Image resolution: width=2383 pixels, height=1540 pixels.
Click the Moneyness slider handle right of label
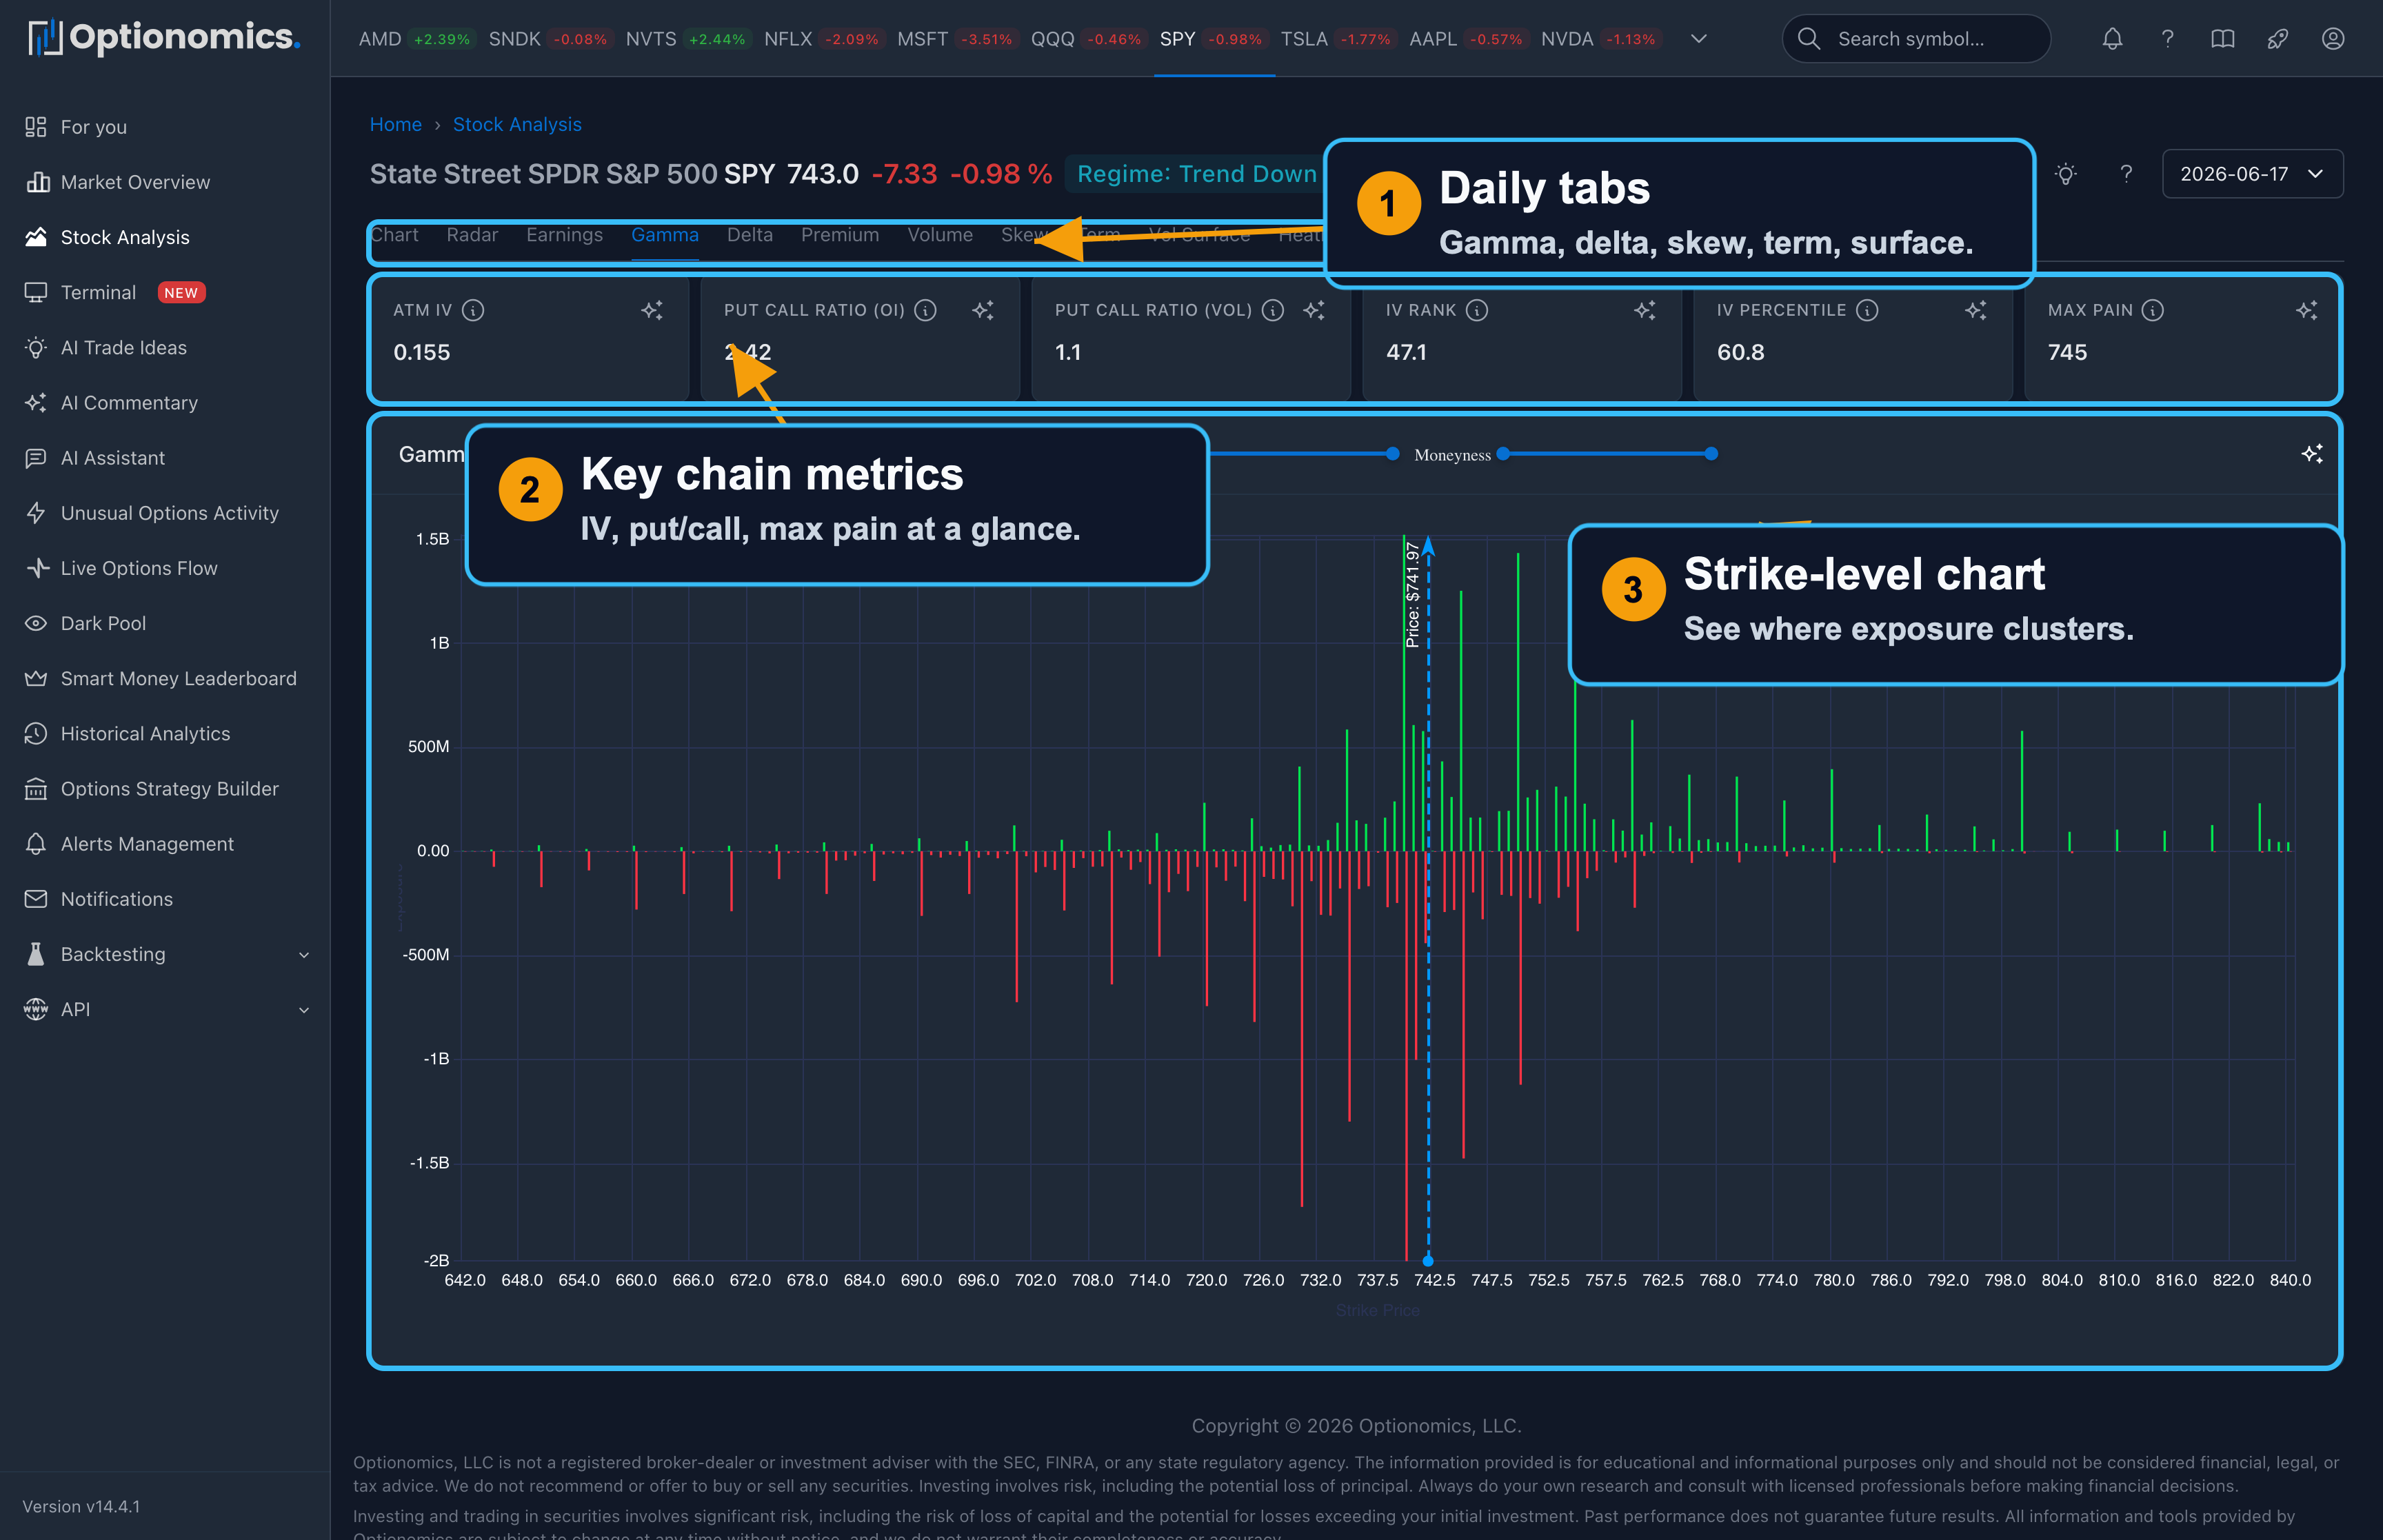point(1503,454)
